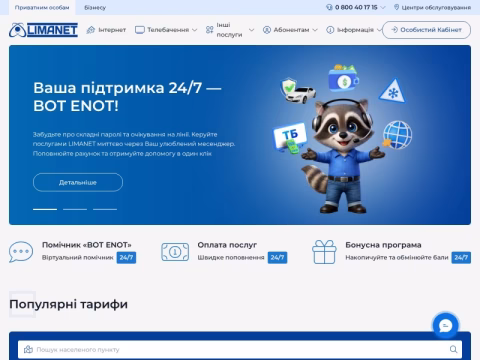Expand the Інформація dropdown chevron
480x360 pixels.
pos(379,30)
